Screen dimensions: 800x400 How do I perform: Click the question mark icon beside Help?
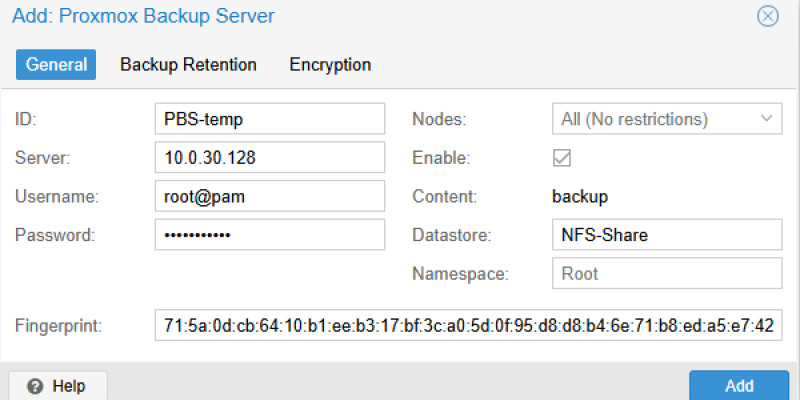point(35,386)
